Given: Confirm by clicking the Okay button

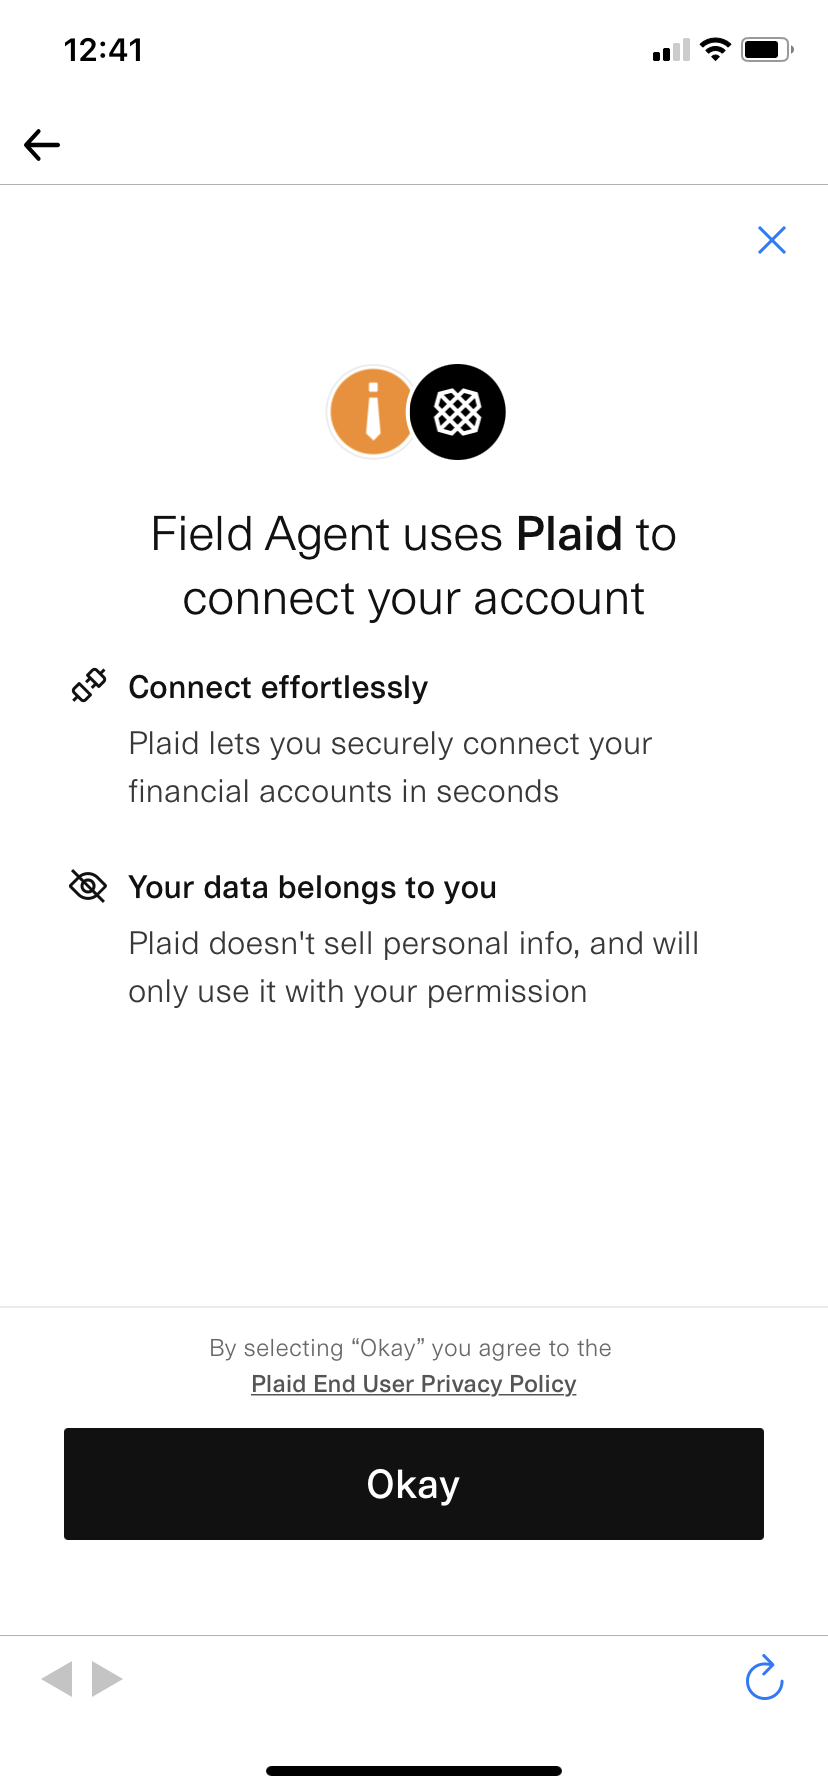Looking at the screenshot, I should coord(414,1484).
